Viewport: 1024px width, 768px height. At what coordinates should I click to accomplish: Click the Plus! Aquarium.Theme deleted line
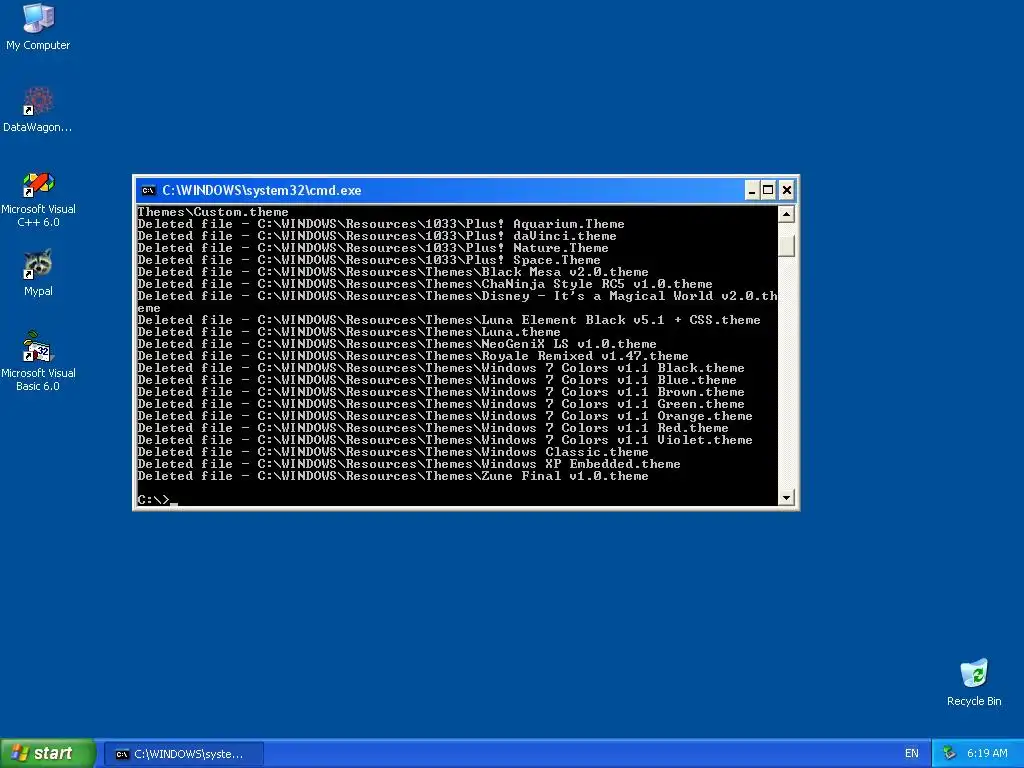click(x=381, y=224)
